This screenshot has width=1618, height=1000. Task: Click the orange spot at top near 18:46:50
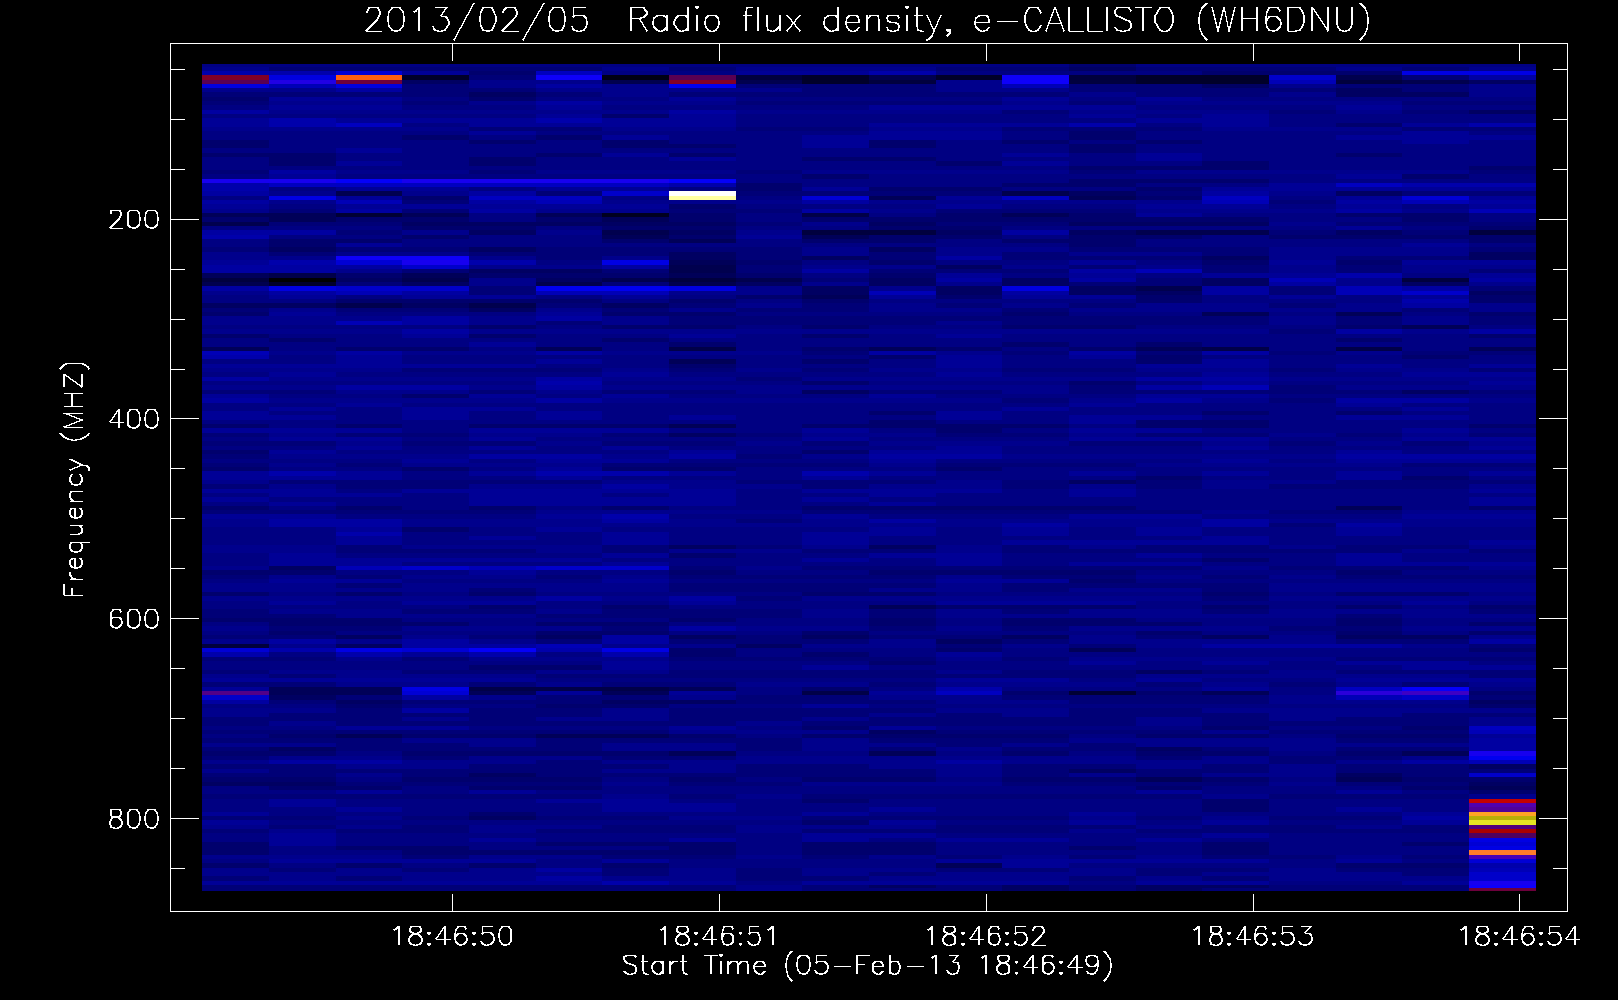click(x=369, y=77)
